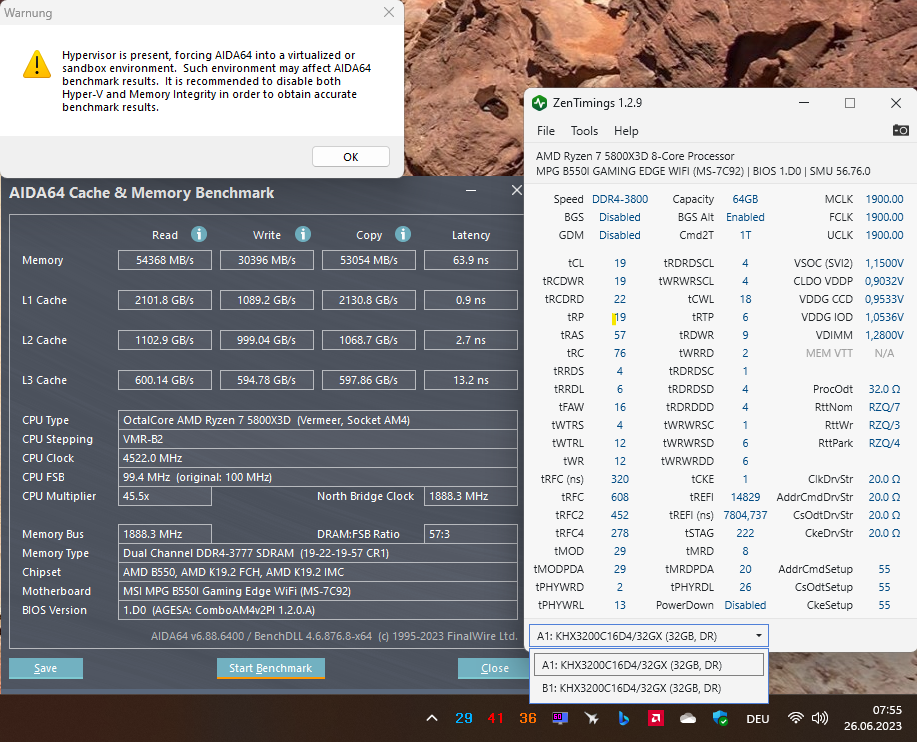Click FCLK value 1900.00
This screenshot has width=917, height=742.
click(884, 217)
